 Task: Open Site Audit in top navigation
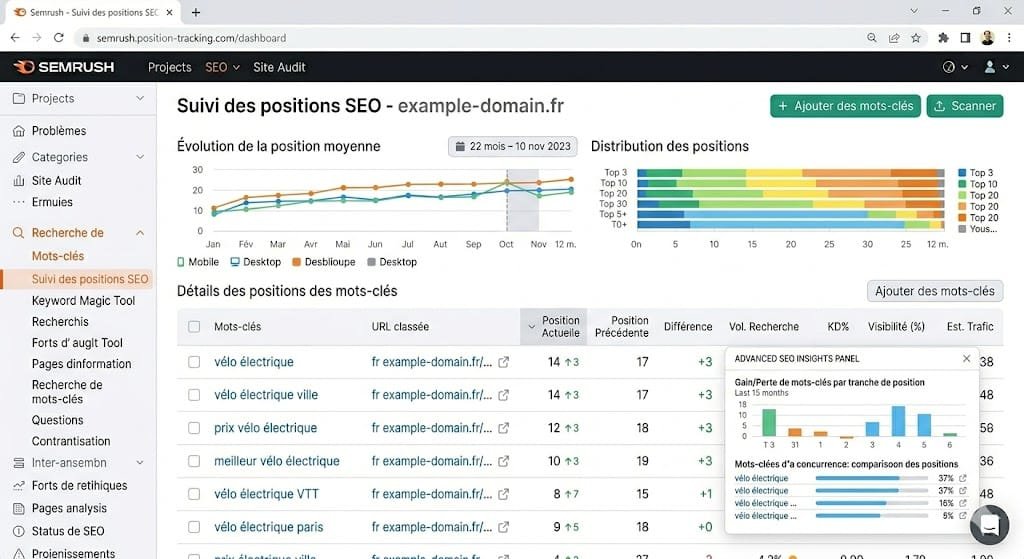point(279,67)
